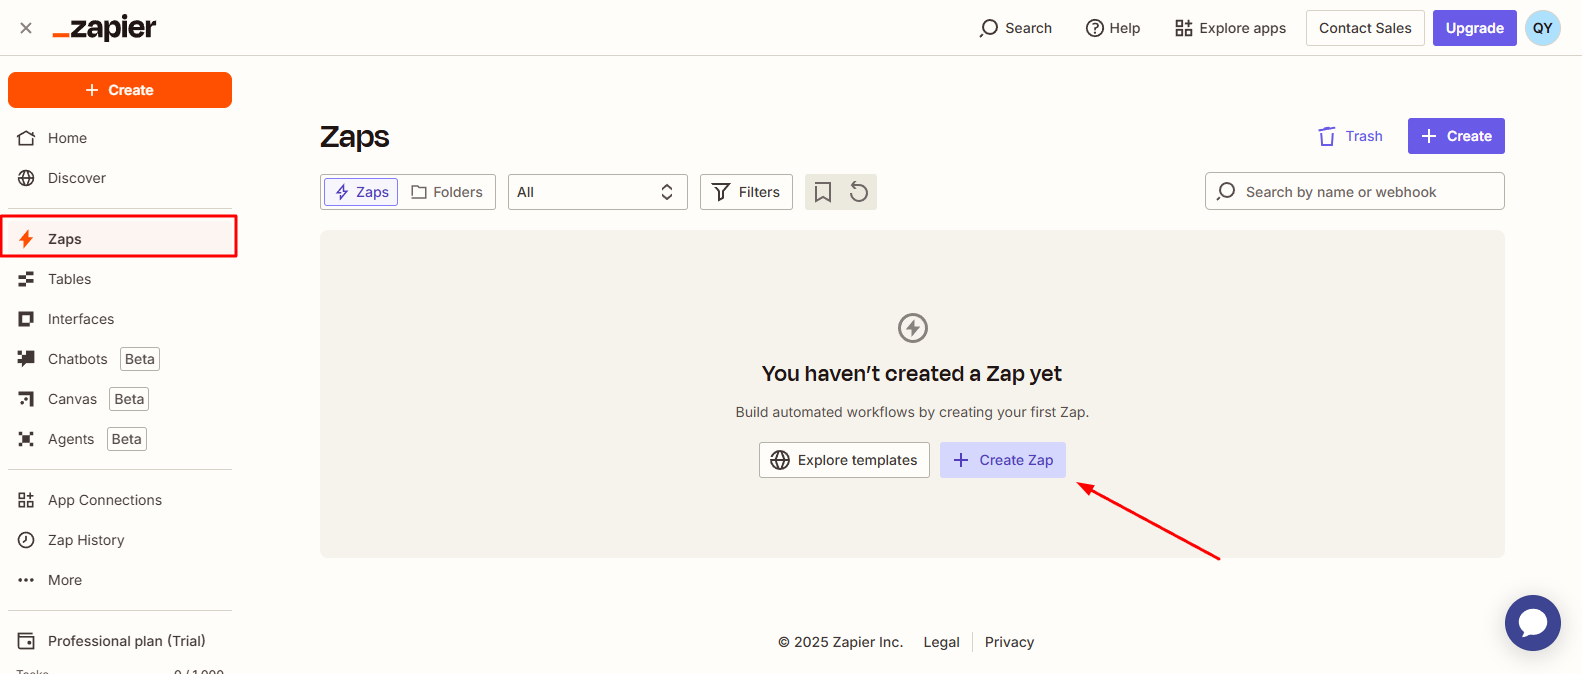Click the Beta badge next to Agents
This screenshot has width=1582, height=674.
coord(127,439)
